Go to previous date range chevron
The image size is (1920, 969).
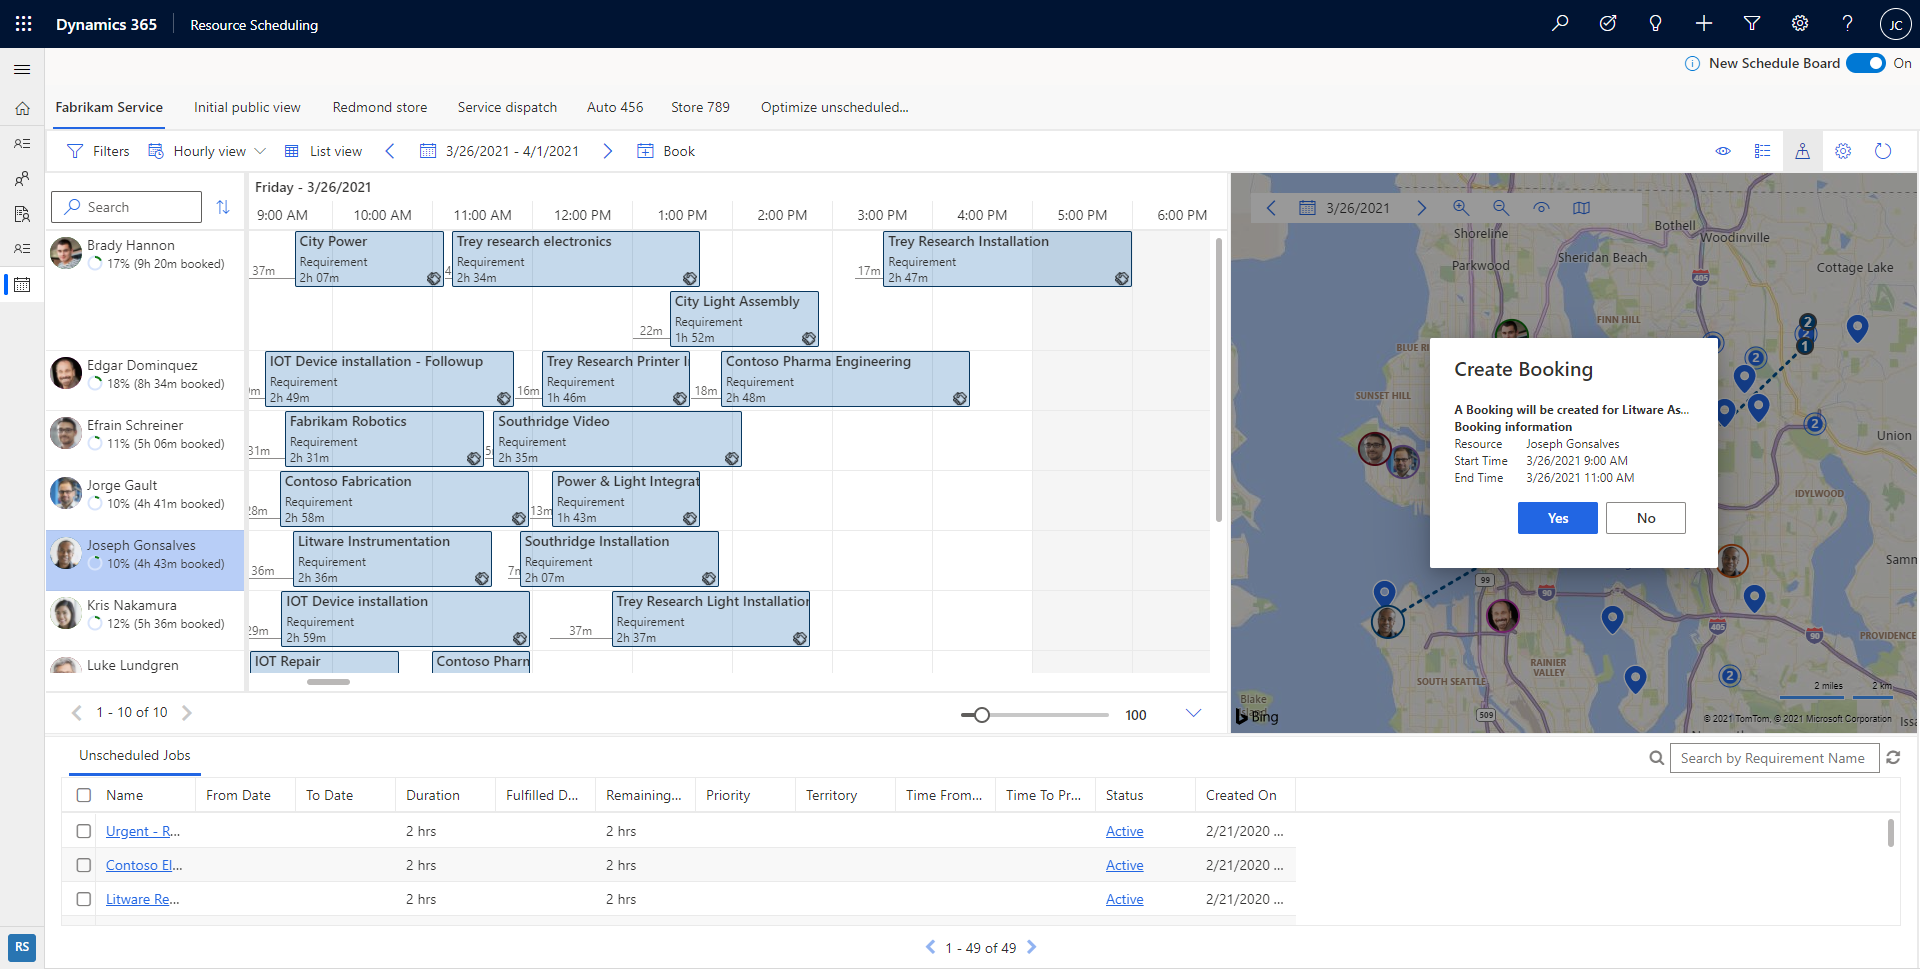tap(390, 151)
